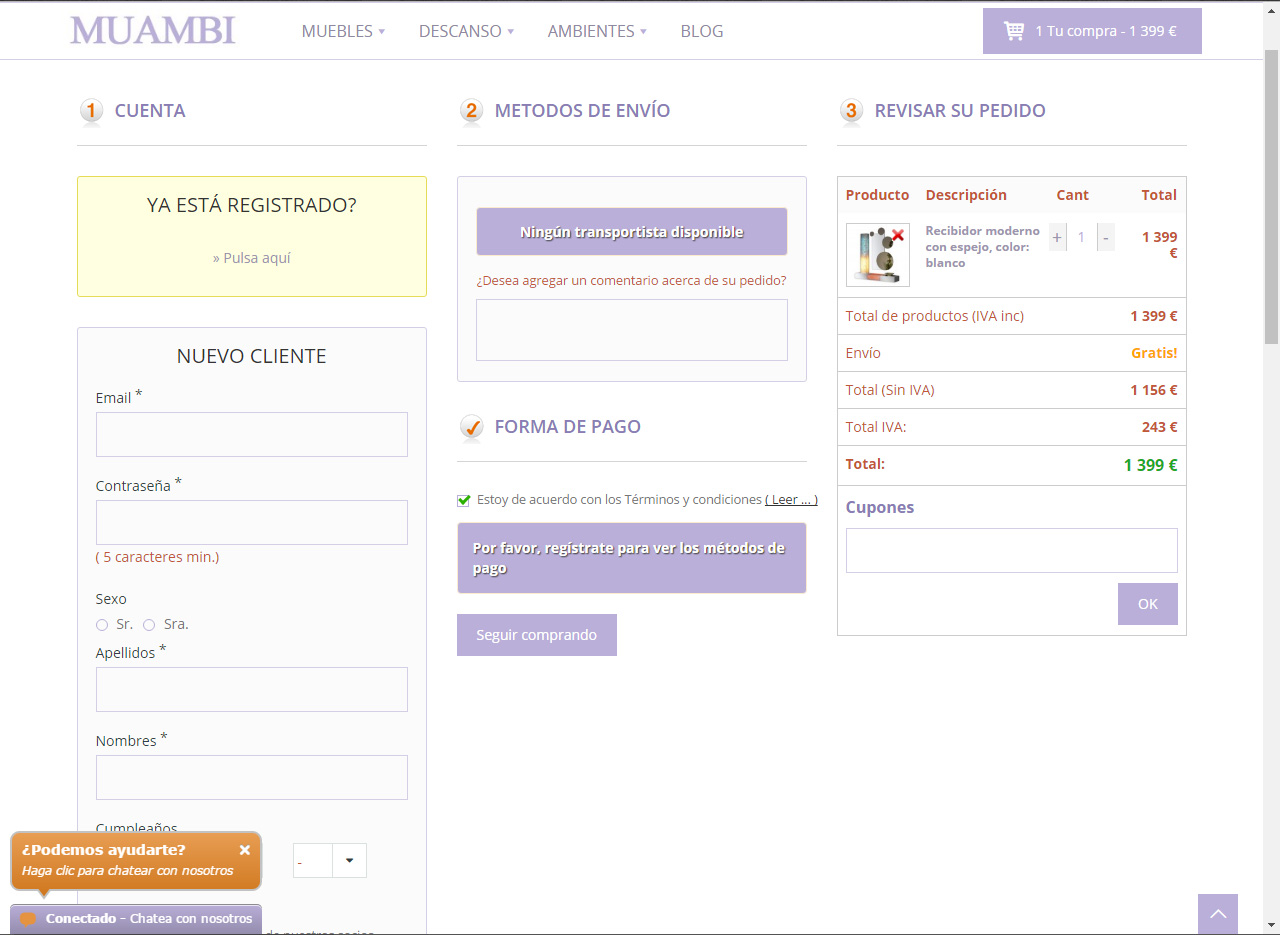Click the back-to-top arrow button

1218,914
